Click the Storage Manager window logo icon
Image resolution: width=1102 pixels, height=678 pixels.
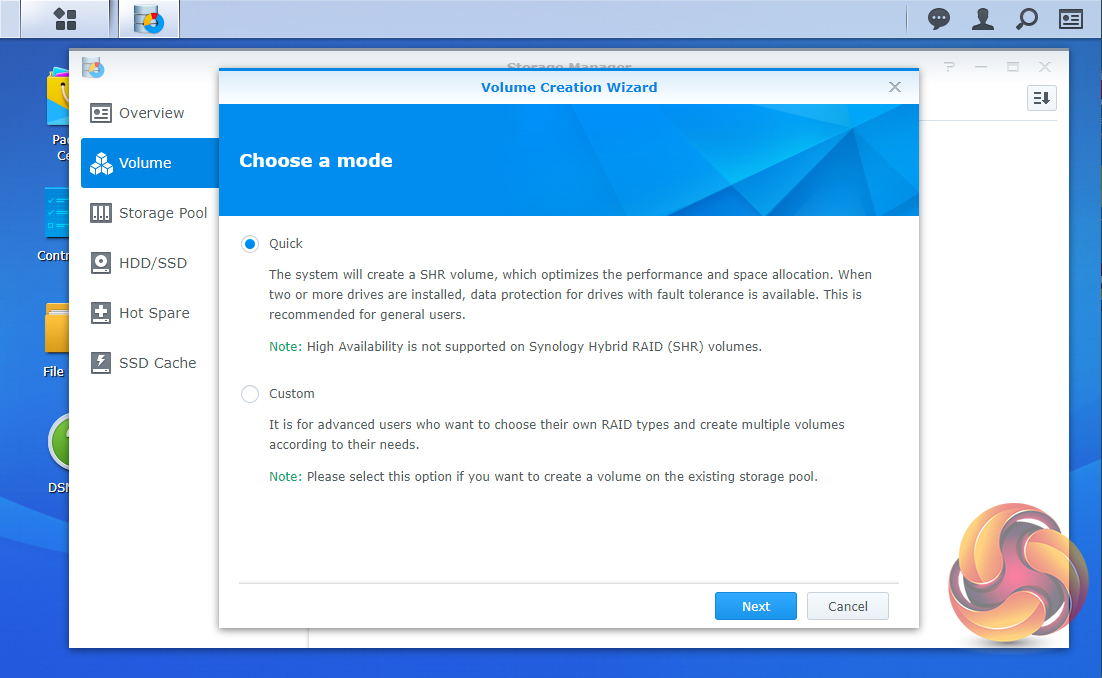[x=93, y=67]
